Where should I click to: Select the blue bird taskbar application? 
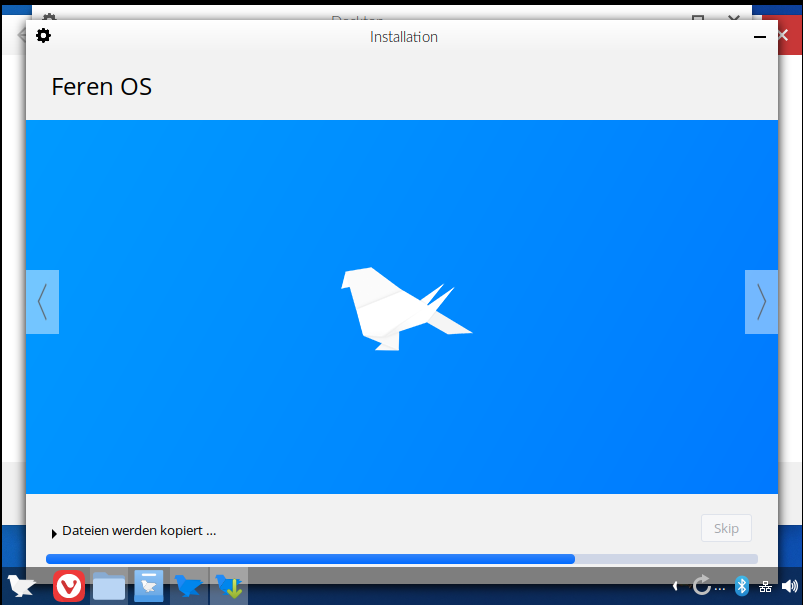click(x=188, y=586)
